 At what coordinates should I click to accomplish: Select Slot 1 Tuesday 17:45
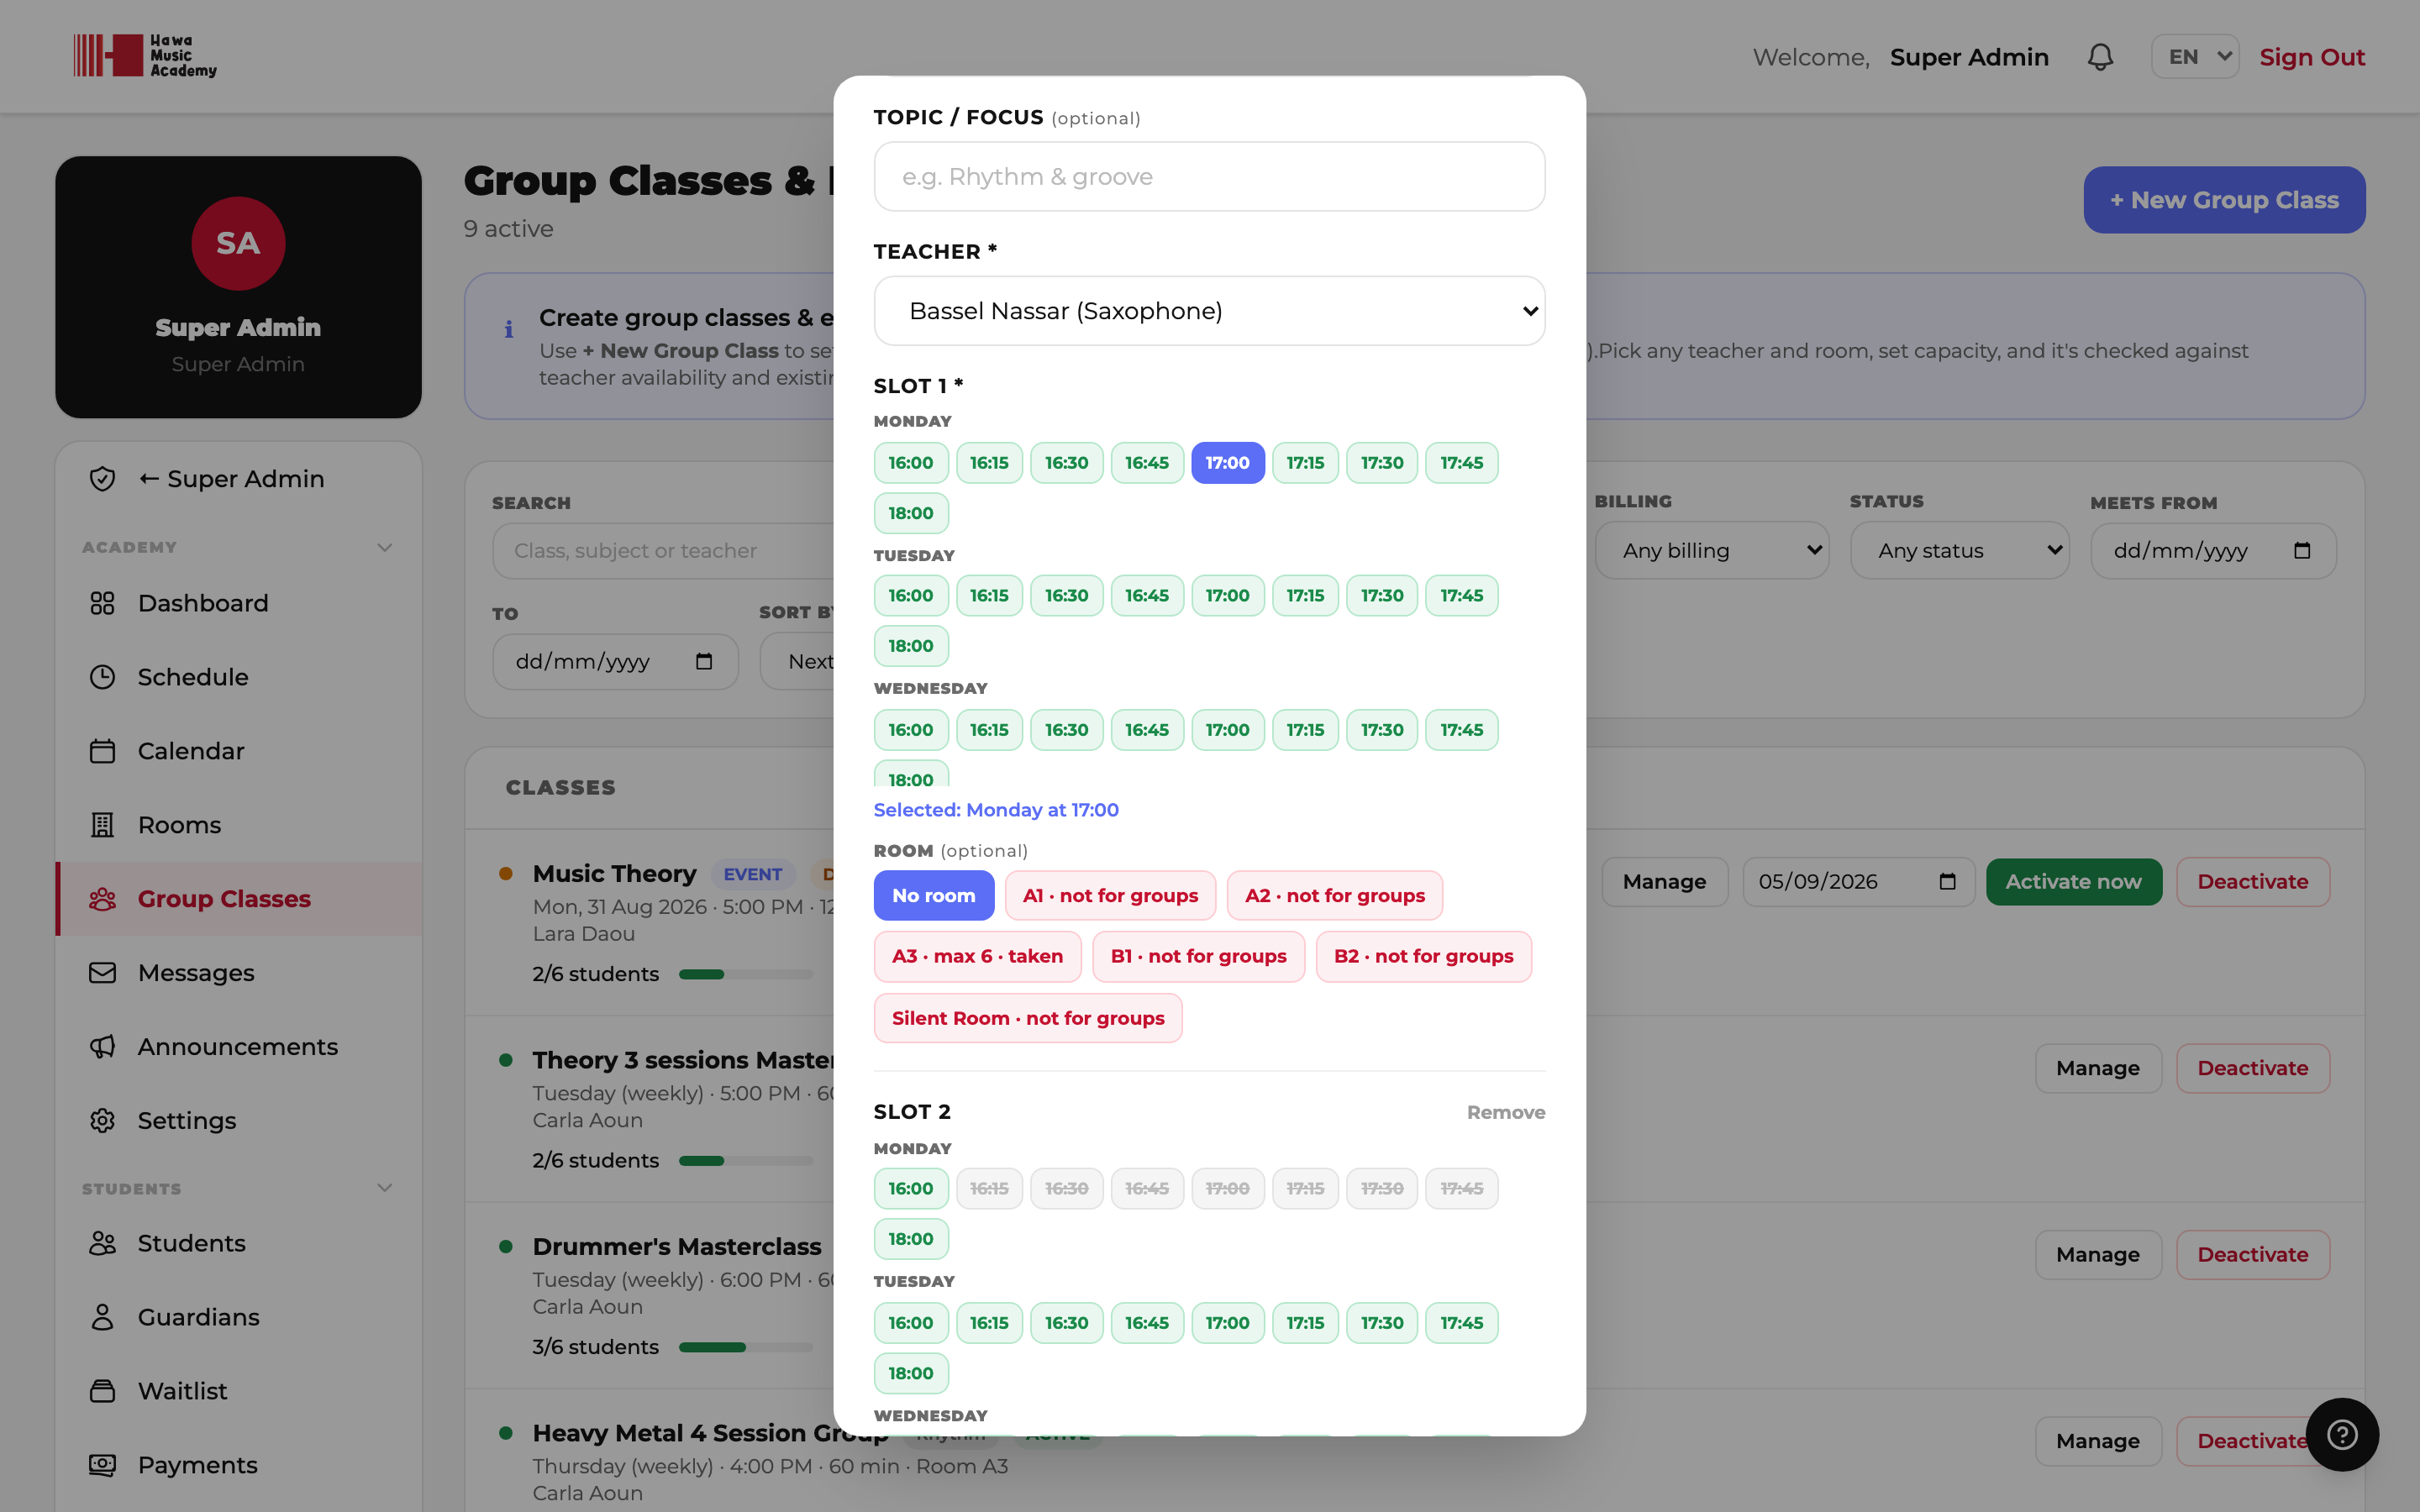point(1461,595)
